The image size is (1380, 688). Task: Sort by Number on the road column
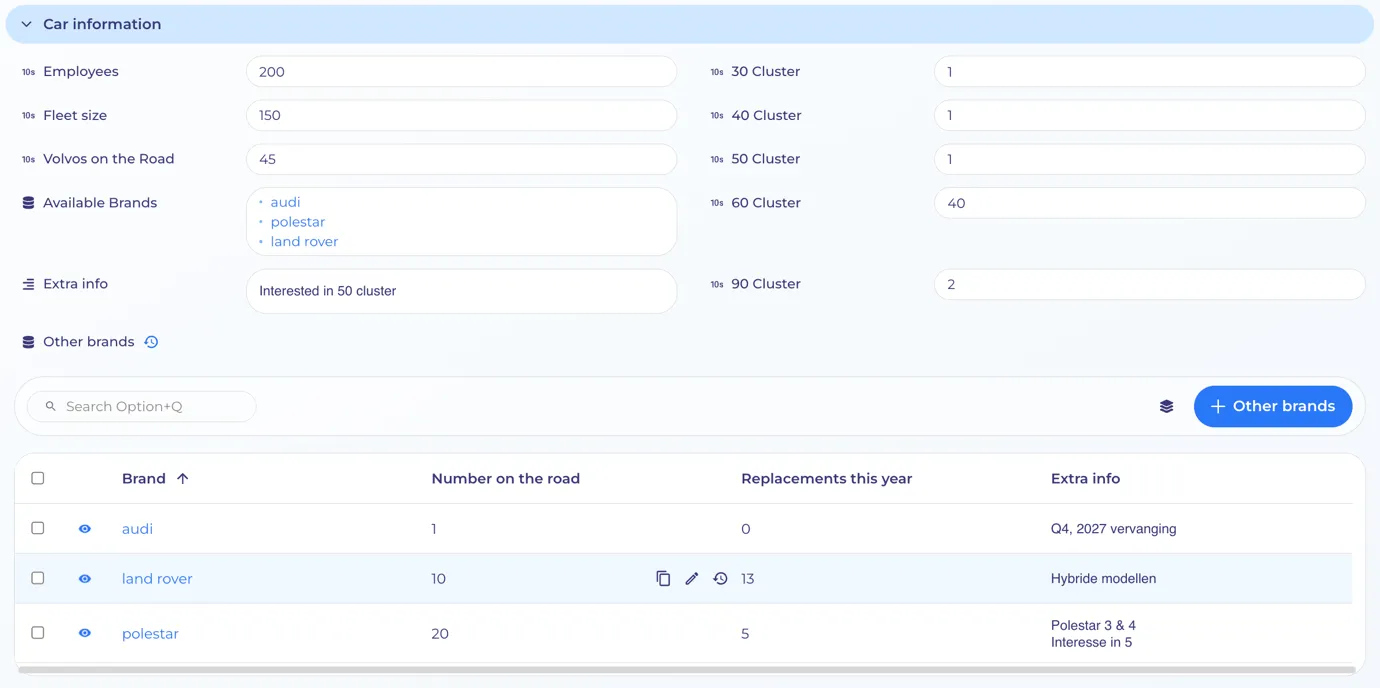[x=505, y=478]
